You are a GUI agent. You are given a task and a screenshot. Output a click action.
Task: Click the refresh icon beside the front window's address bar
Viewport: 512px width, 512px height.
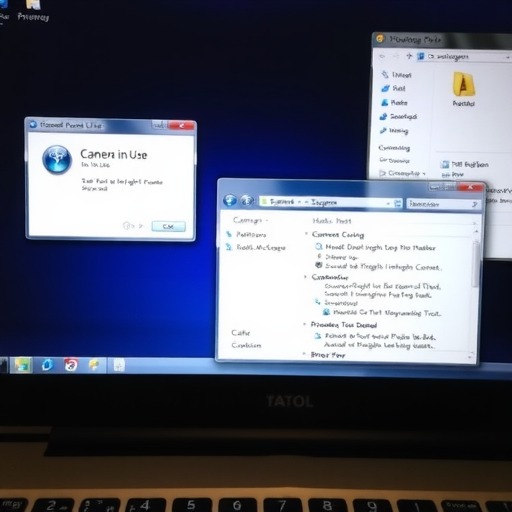pos(398,203)
